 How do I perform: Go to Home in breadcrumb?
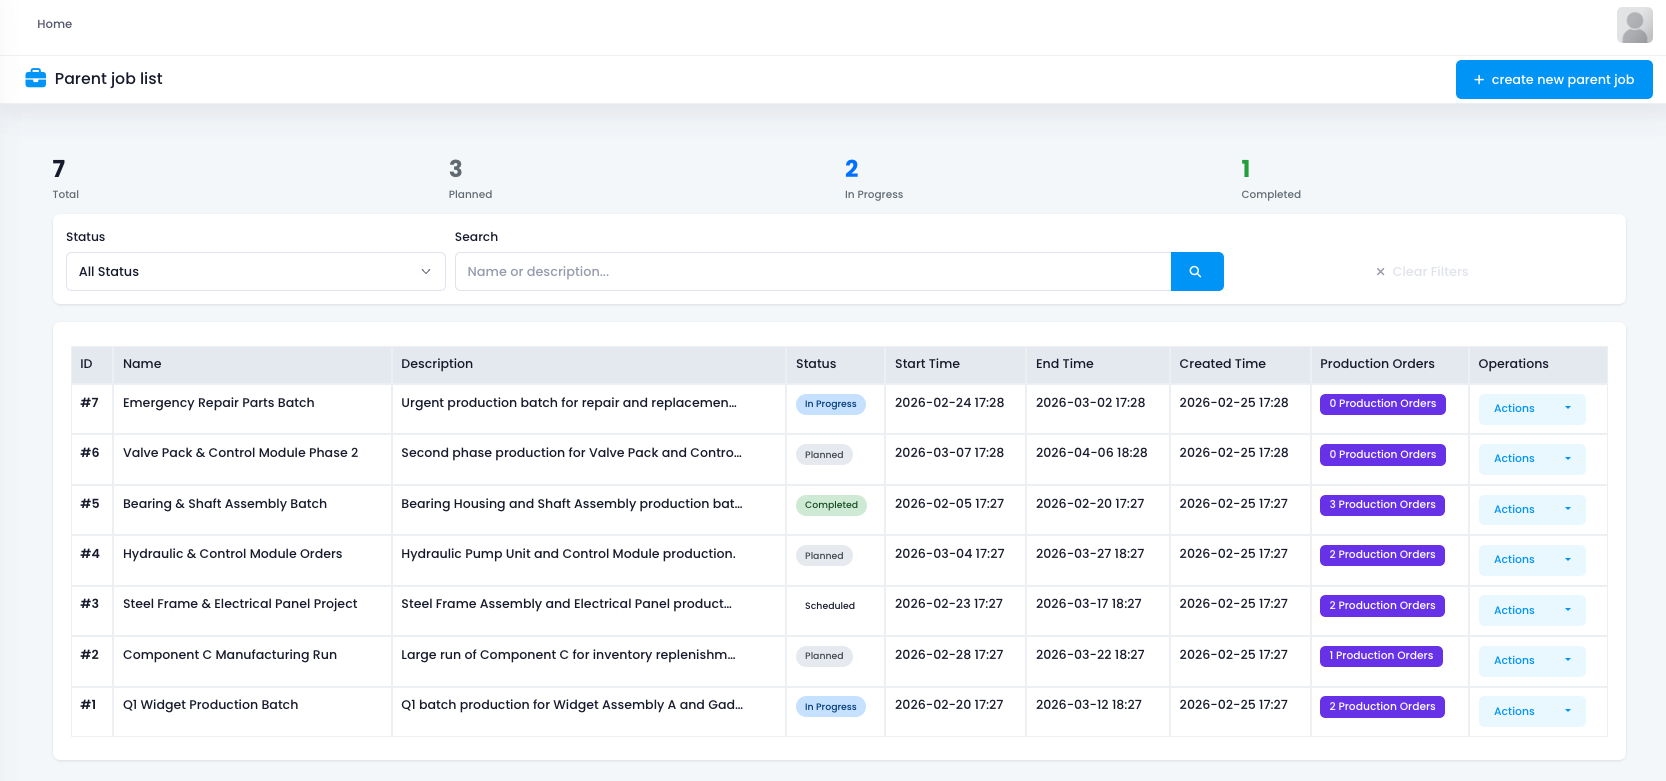point(54,24)
